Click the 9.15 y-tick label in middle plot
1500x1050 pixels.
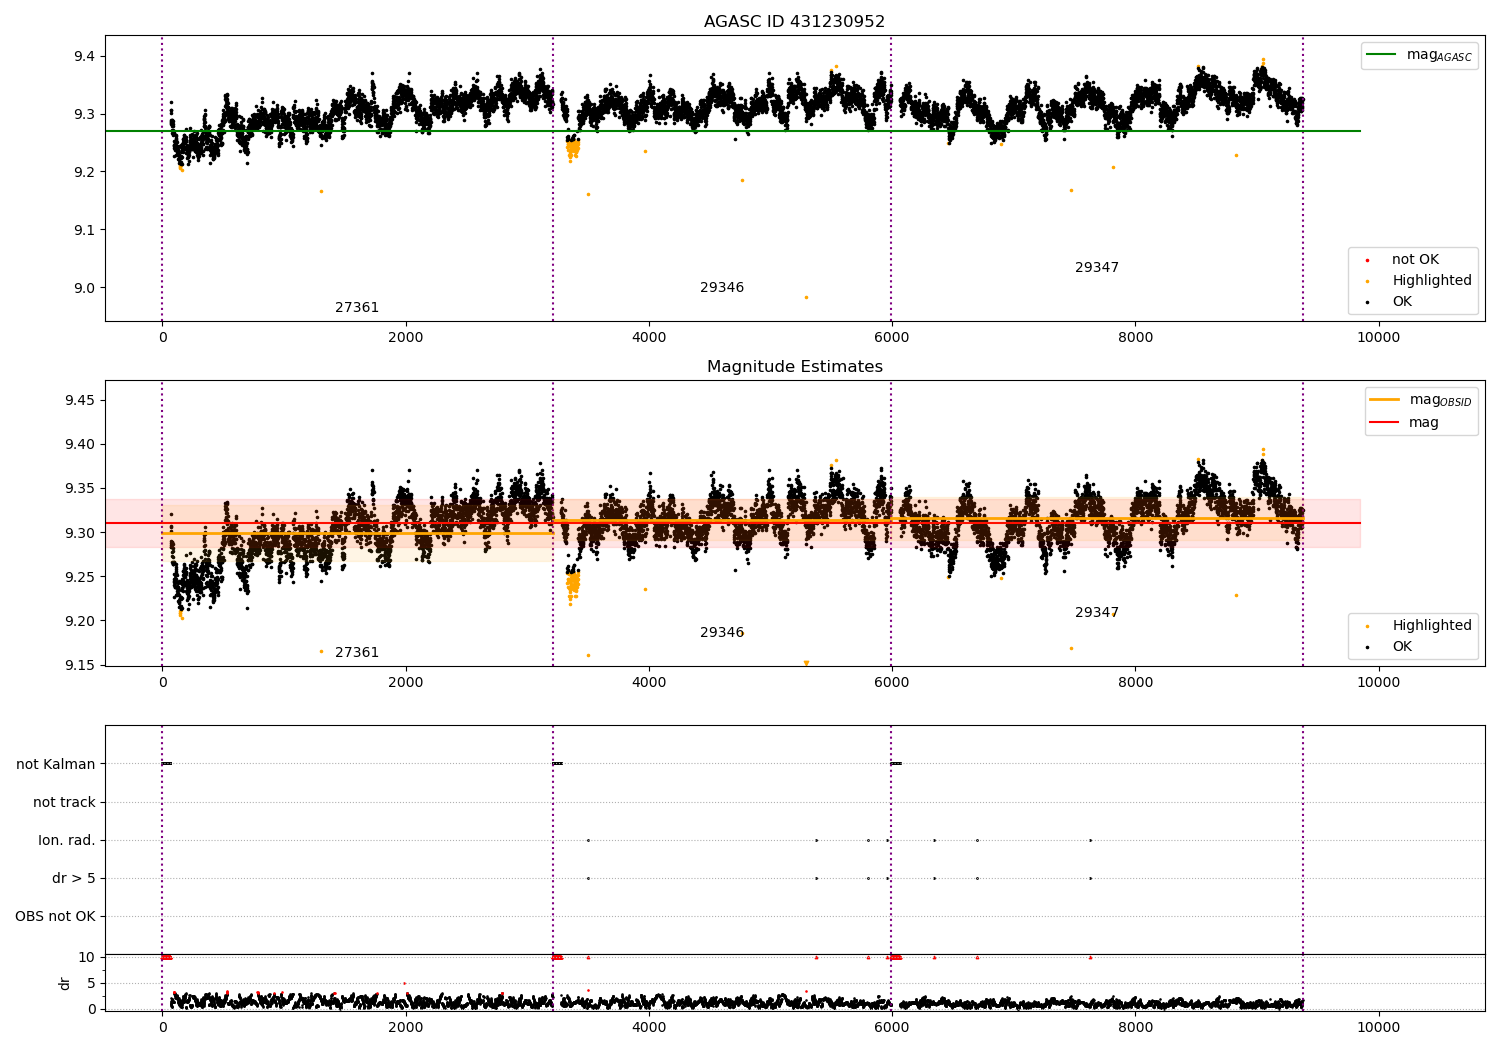(x=81, y=666)
